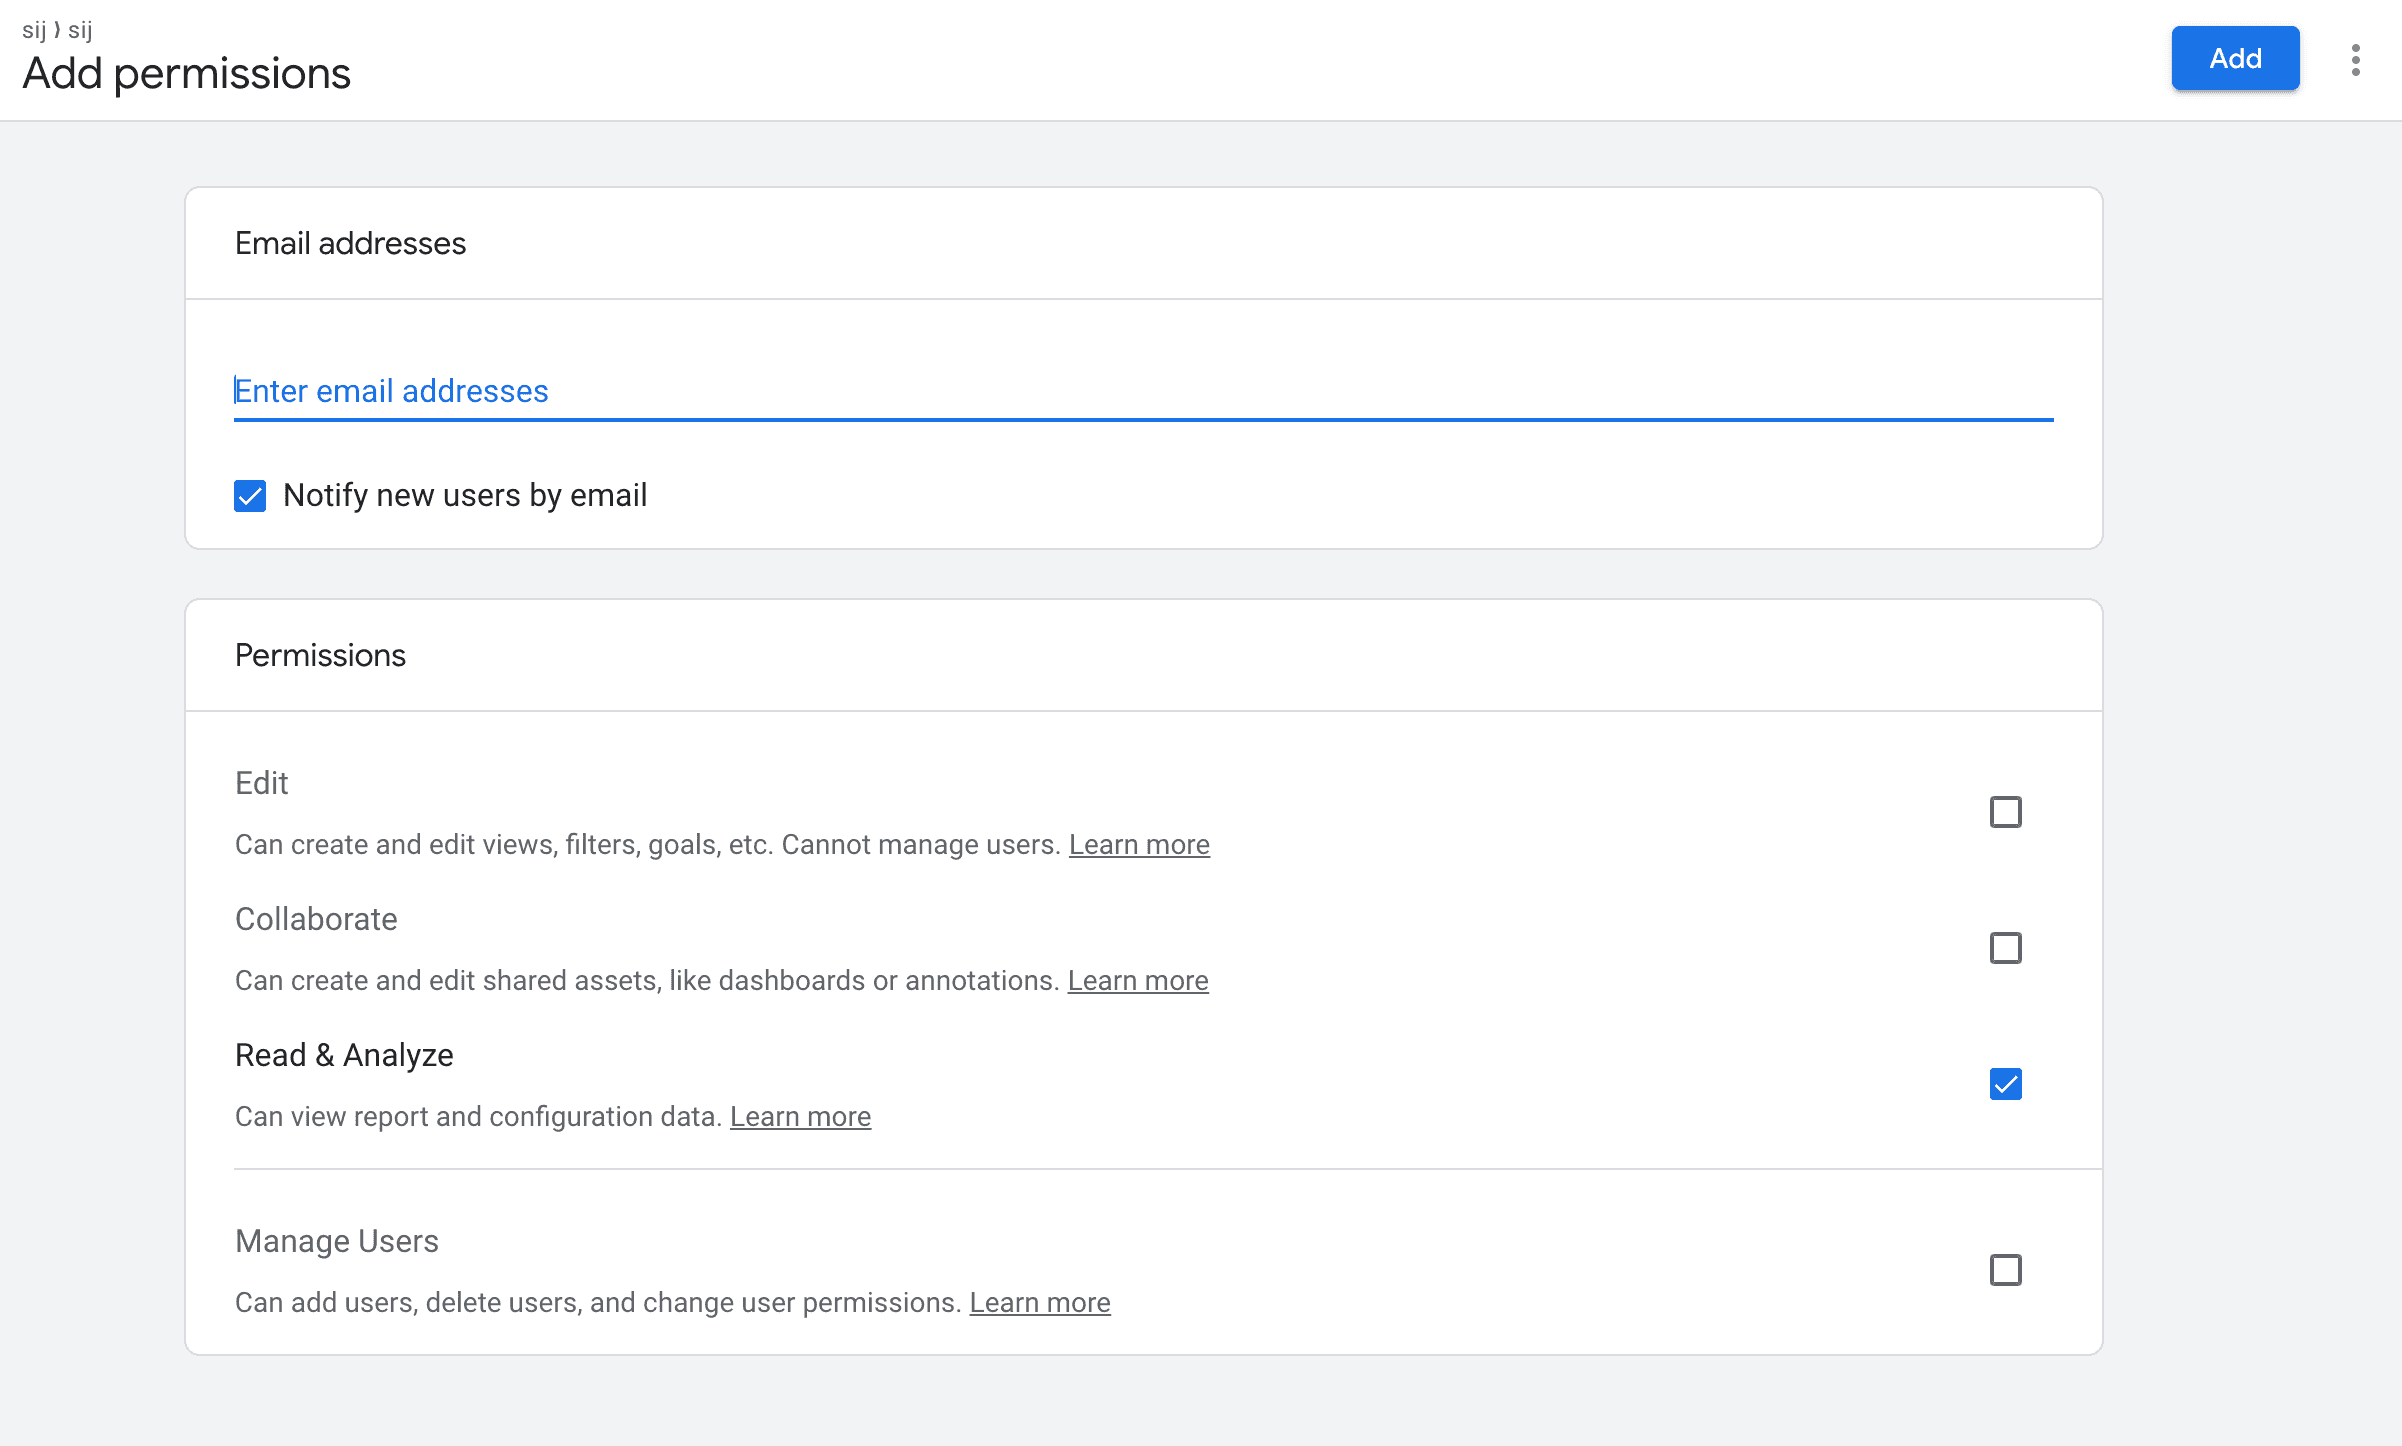Click the Permissions section heading
This screenshot has height=1446, width=2402.
[320, 655]
